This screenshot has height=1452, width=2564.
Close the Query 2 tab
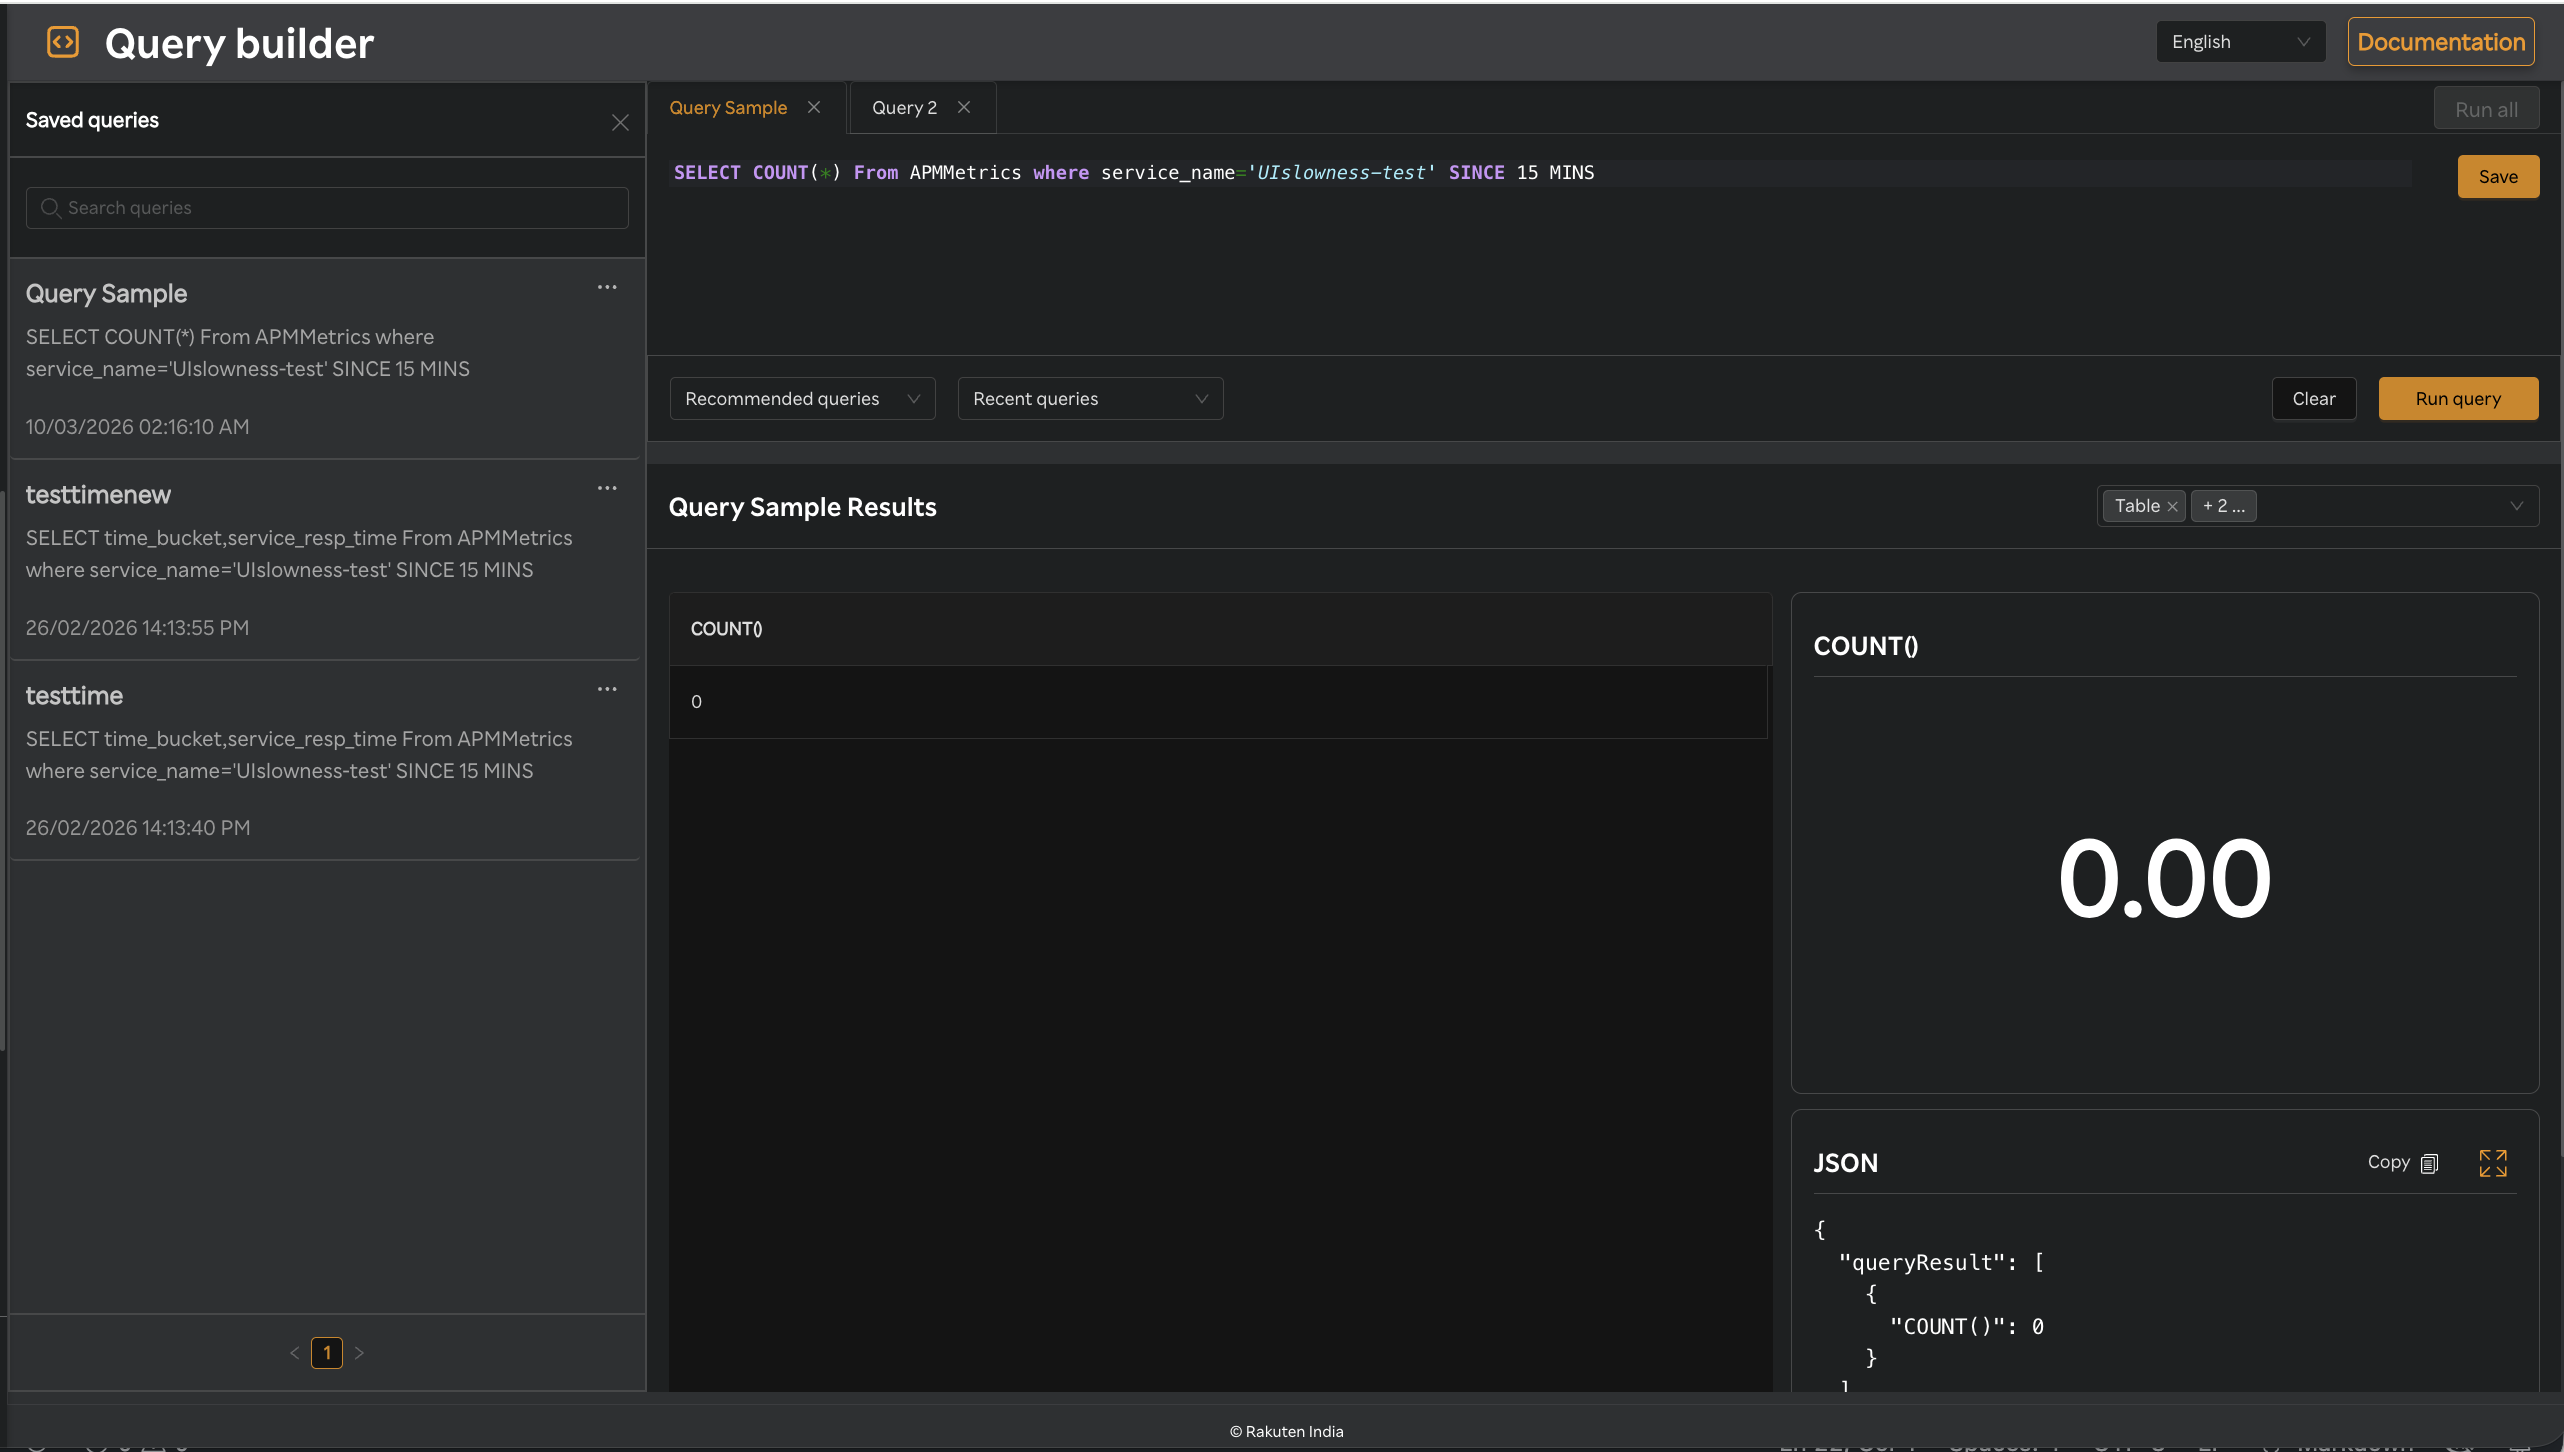click(963, 107)
